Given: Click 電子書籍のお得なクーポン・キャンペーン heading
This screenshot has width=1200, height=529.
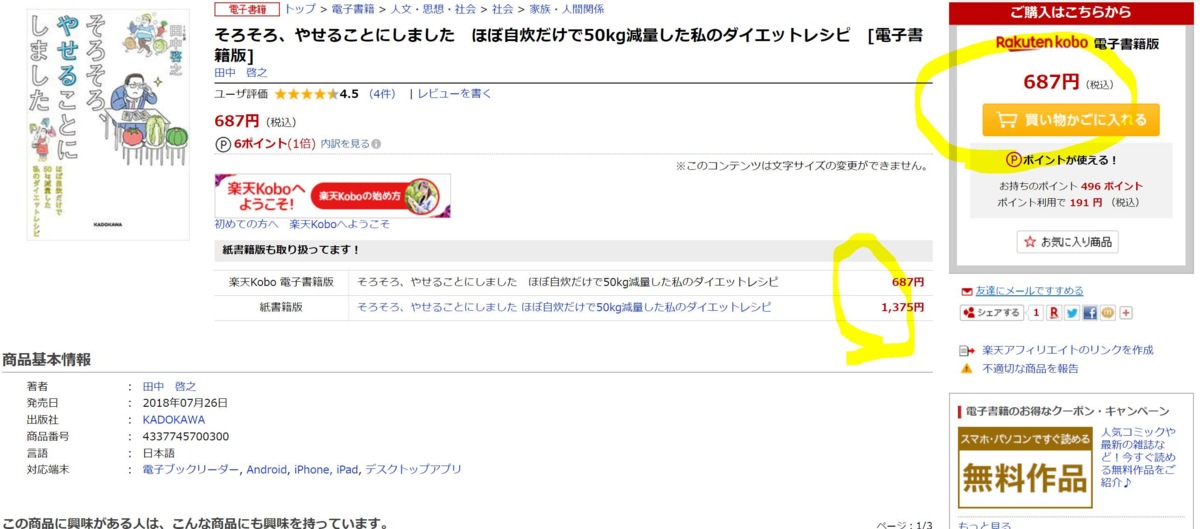Looking at the screenshot, I should (x=1067, y=411).
